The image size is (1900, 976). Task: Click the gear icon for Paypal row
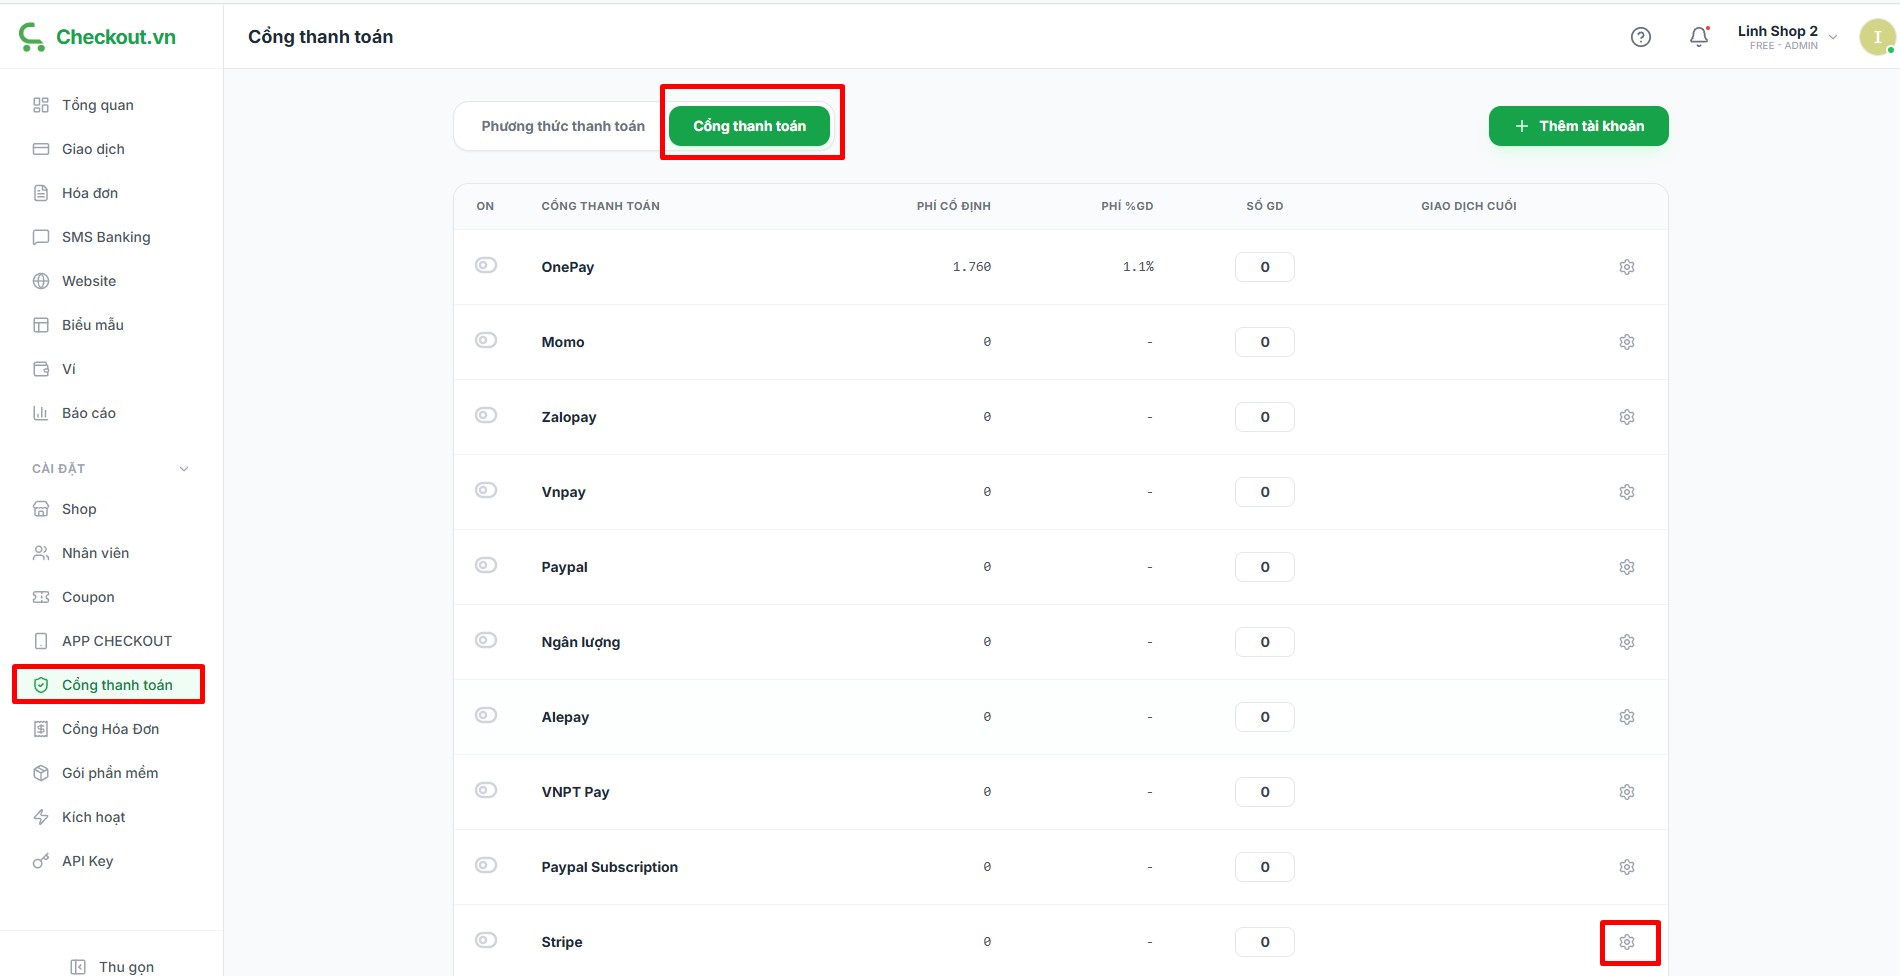(x=1626, y=567)
